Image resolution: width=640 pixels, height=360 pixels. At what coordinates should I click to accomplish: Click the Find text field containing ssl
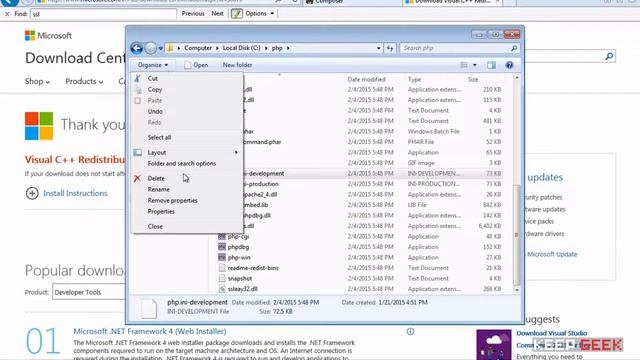(103, 14)
